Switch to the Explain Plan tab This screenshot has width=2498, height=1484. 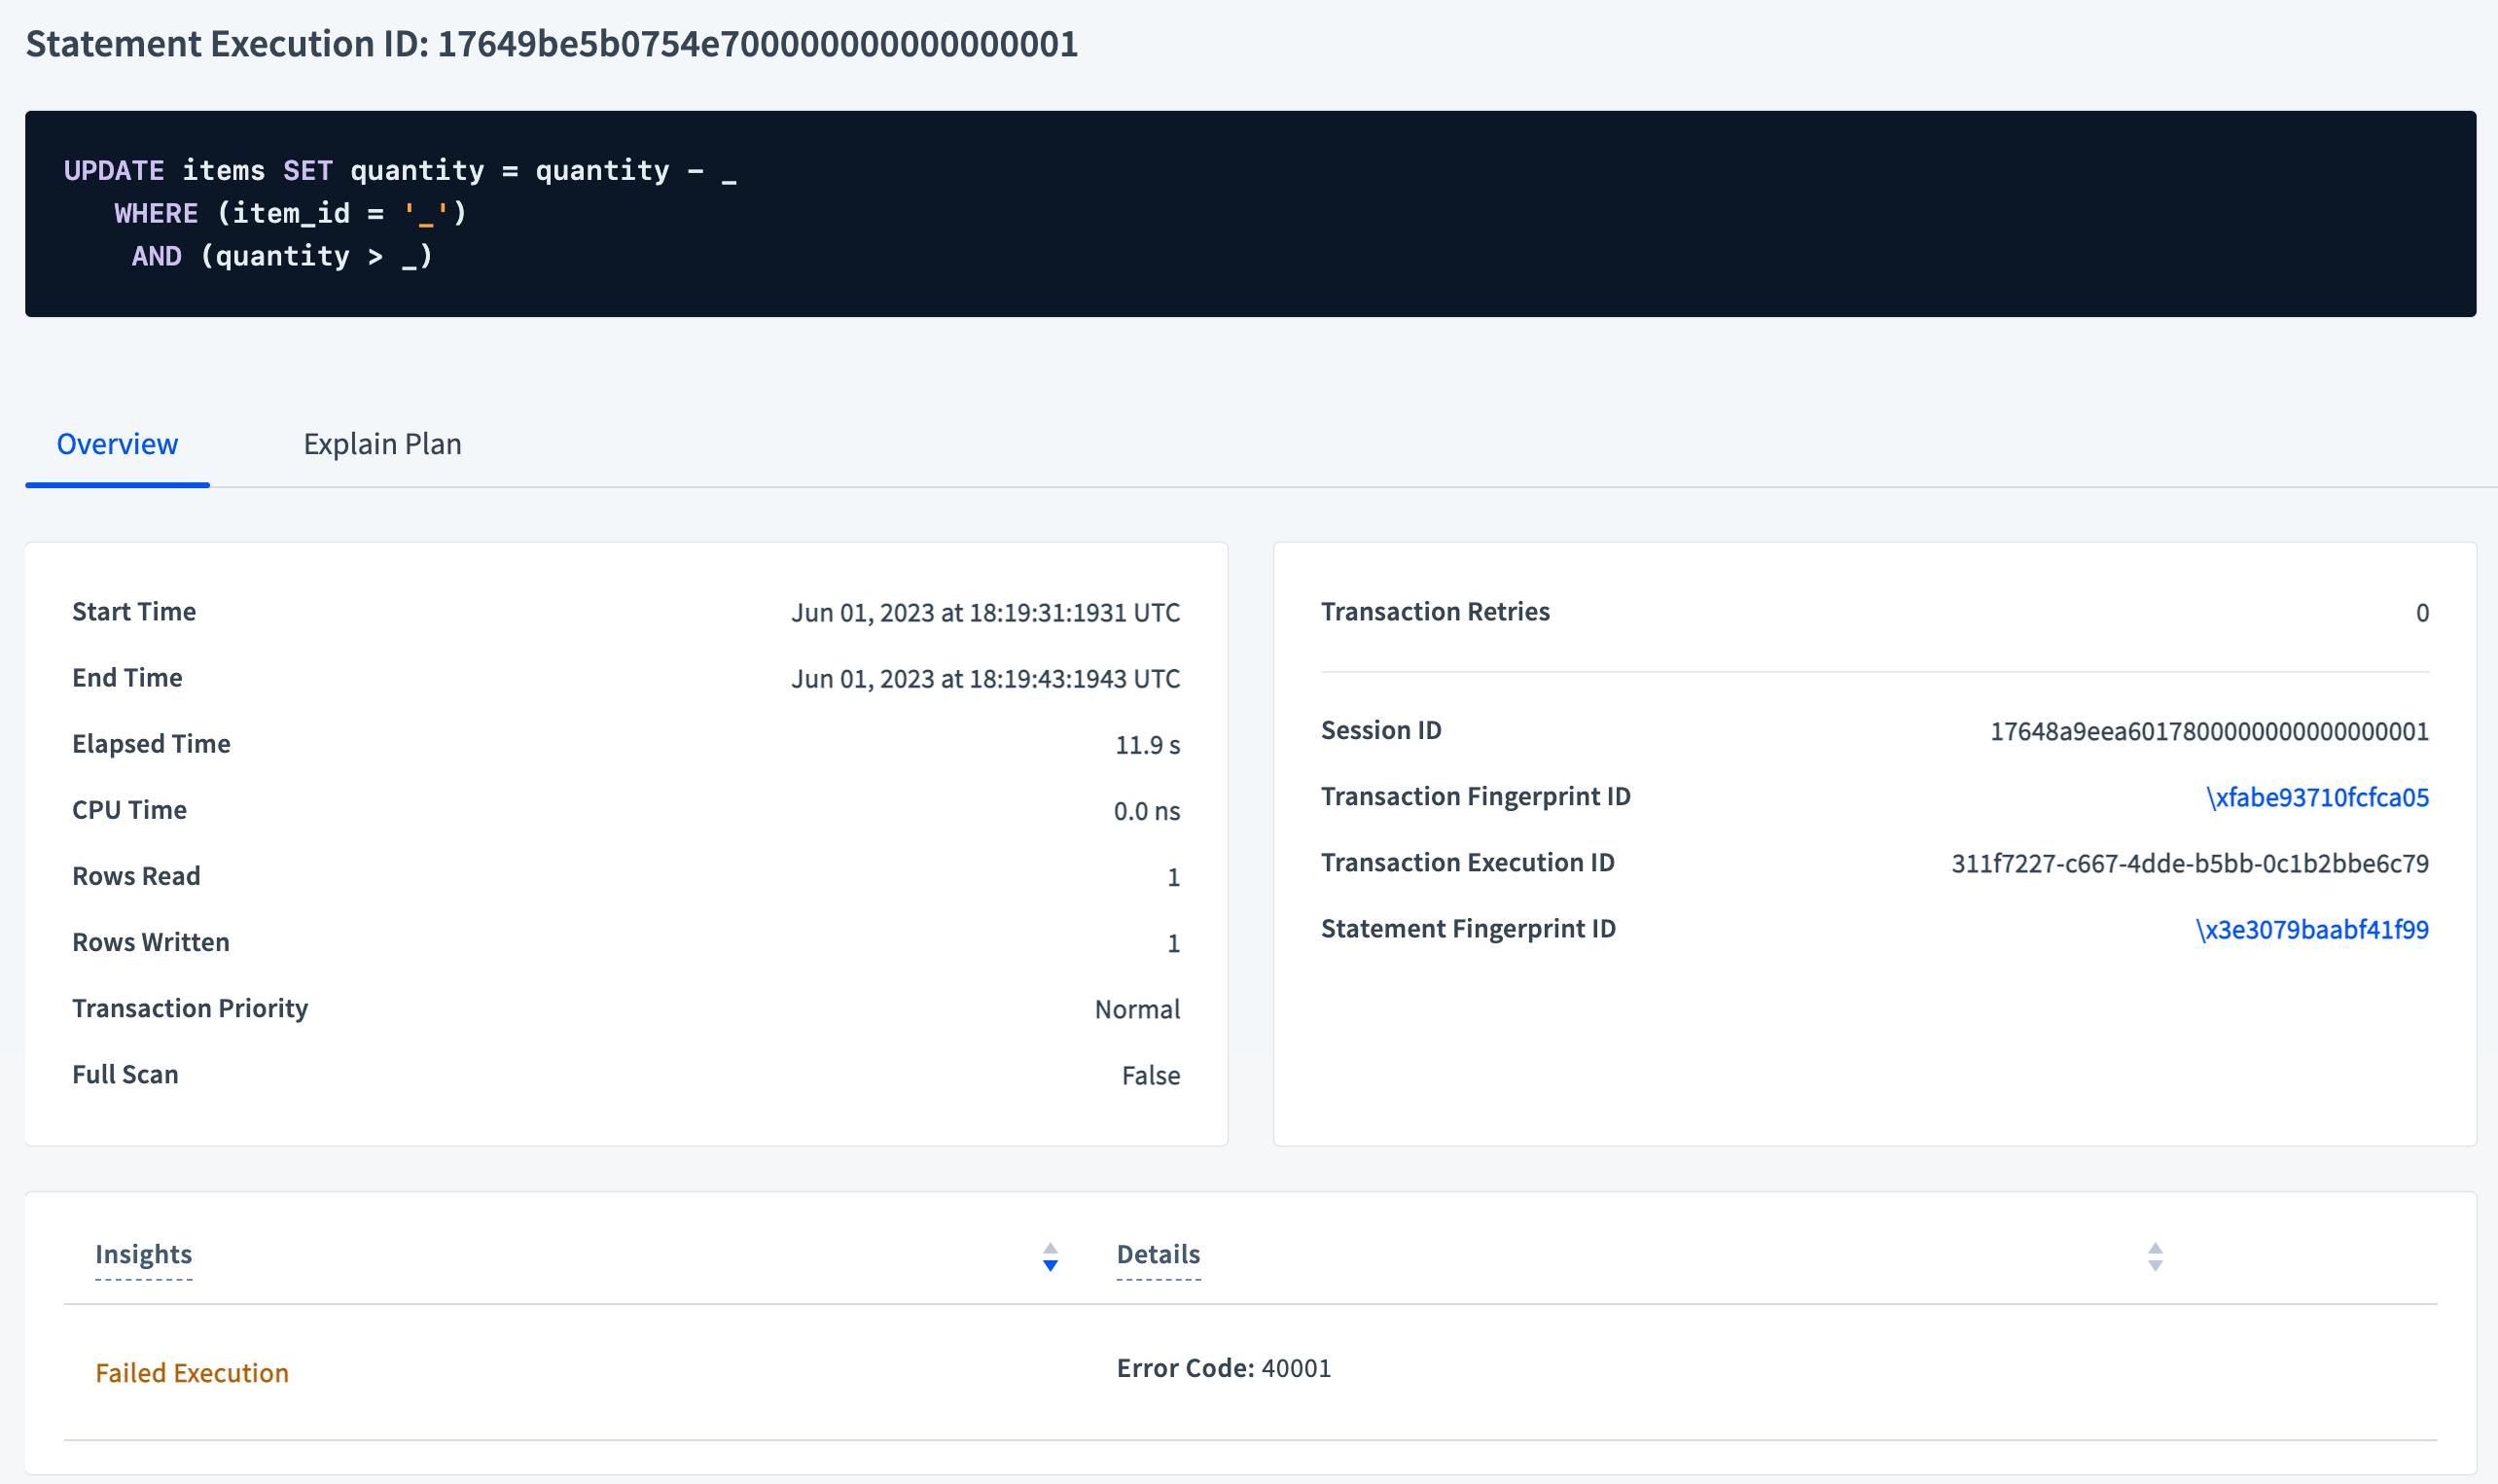[x=383, y=443]
